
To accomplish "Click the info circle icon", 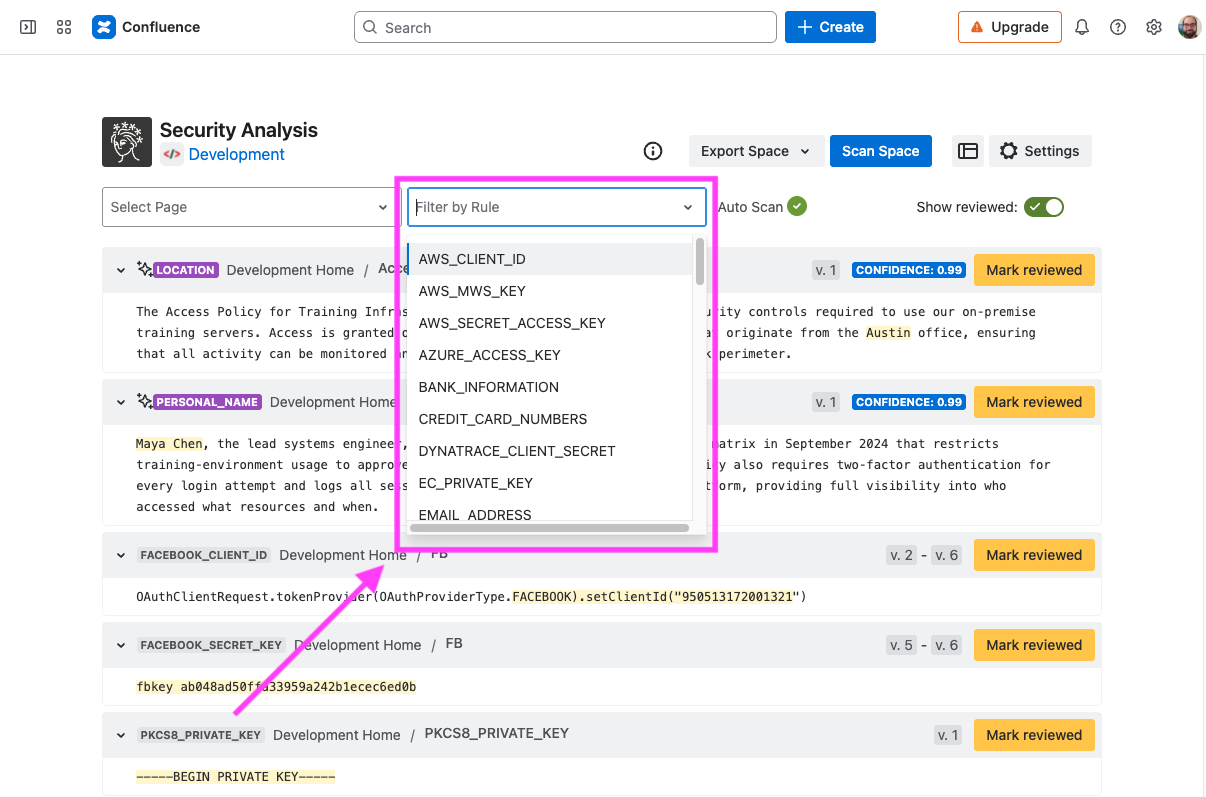I will tap(653, 151).
